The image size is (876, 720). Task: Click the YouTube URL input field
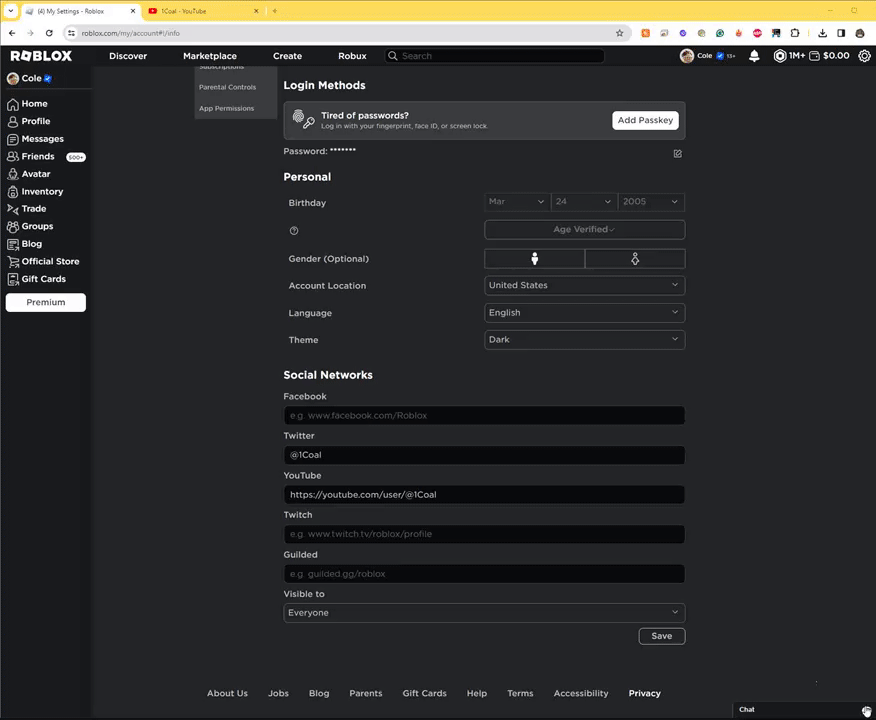[x=484, y=494]
